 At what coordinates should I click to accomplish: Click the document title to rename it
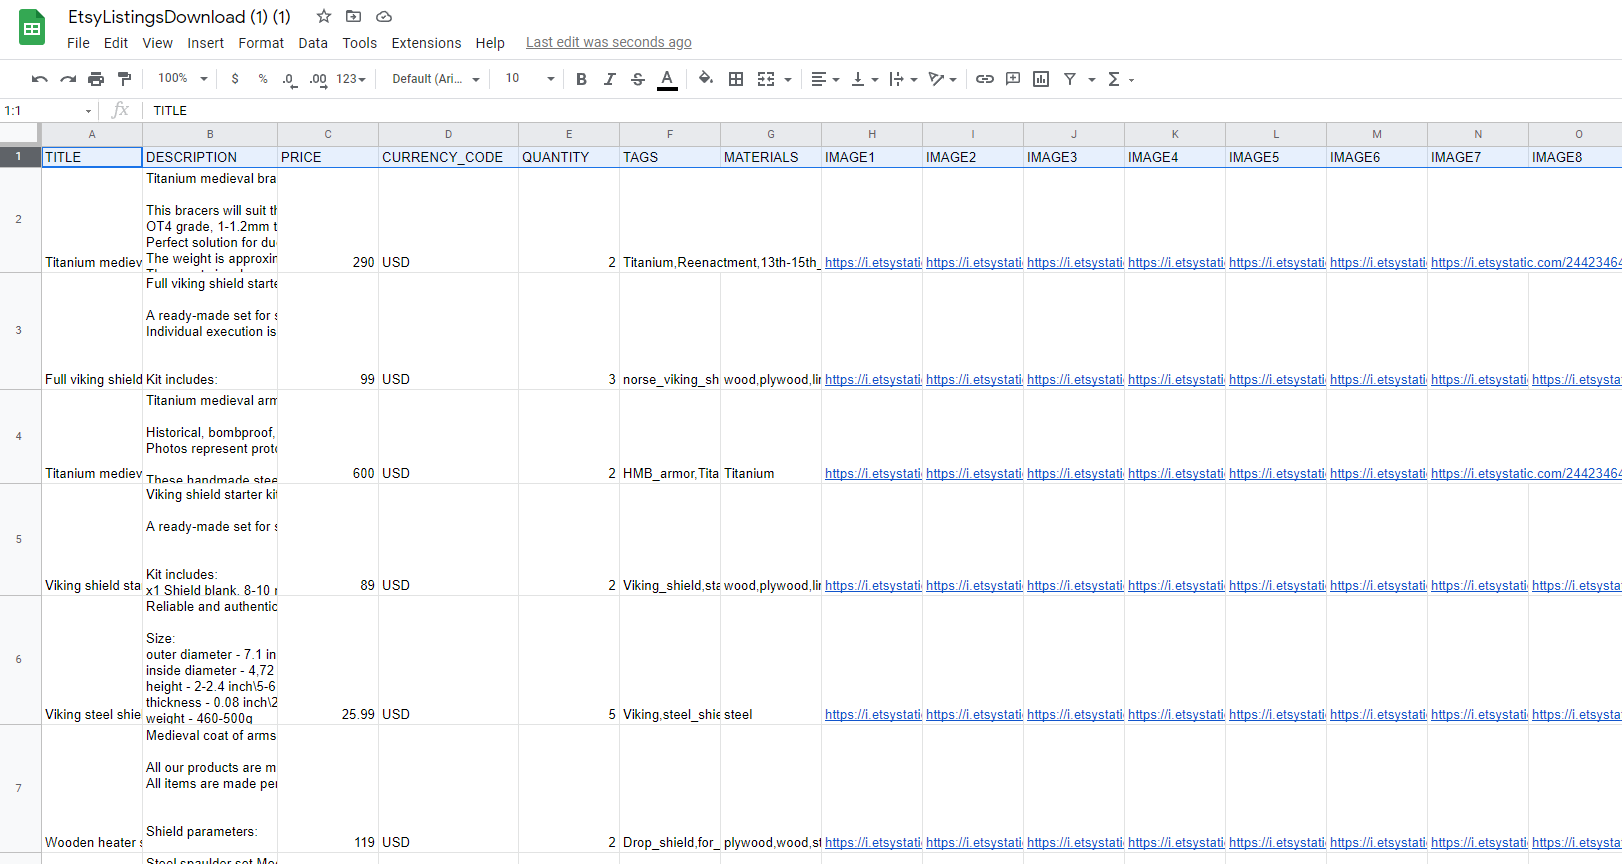[x=179, y=17]
